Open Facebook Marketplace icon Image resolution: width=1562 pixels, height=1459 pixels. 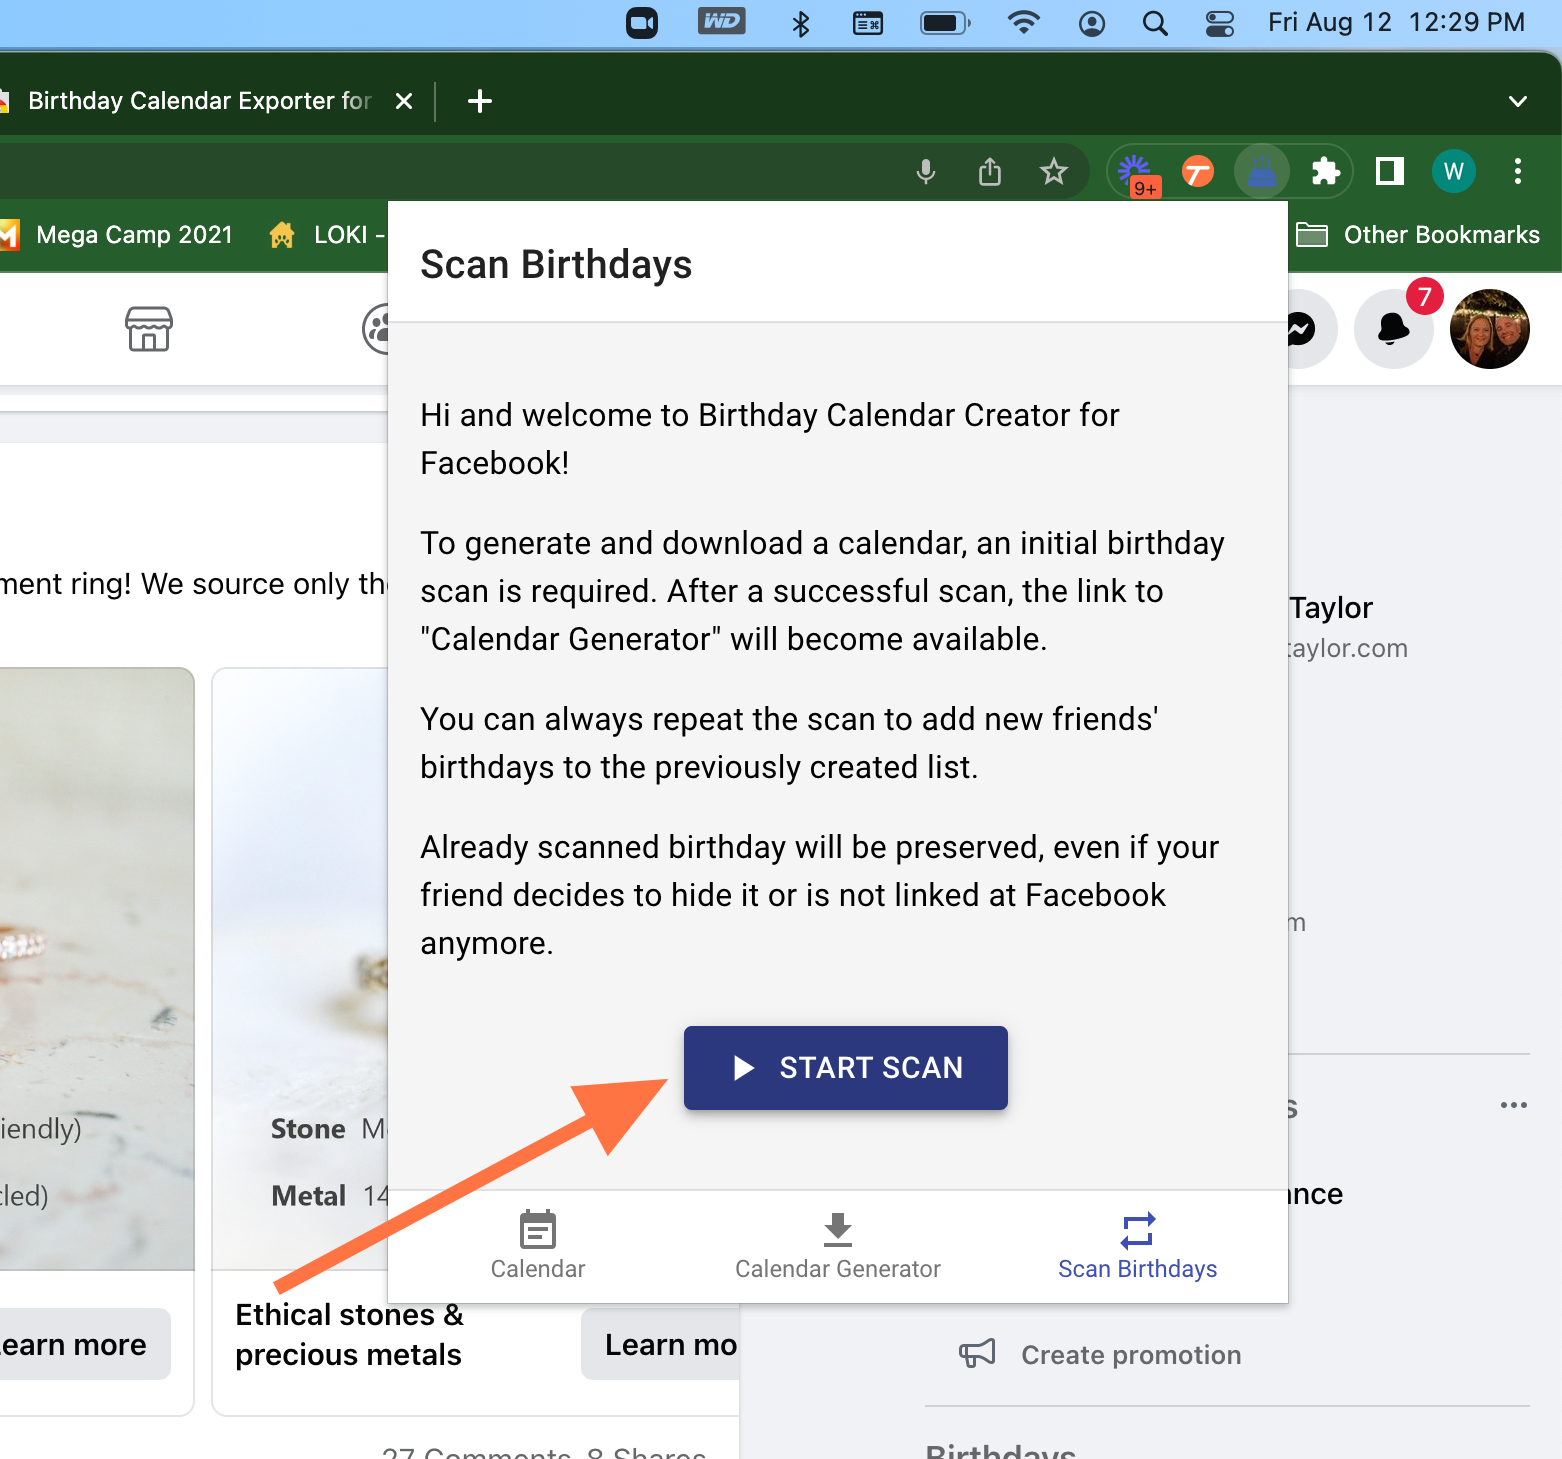click(149, 328)
